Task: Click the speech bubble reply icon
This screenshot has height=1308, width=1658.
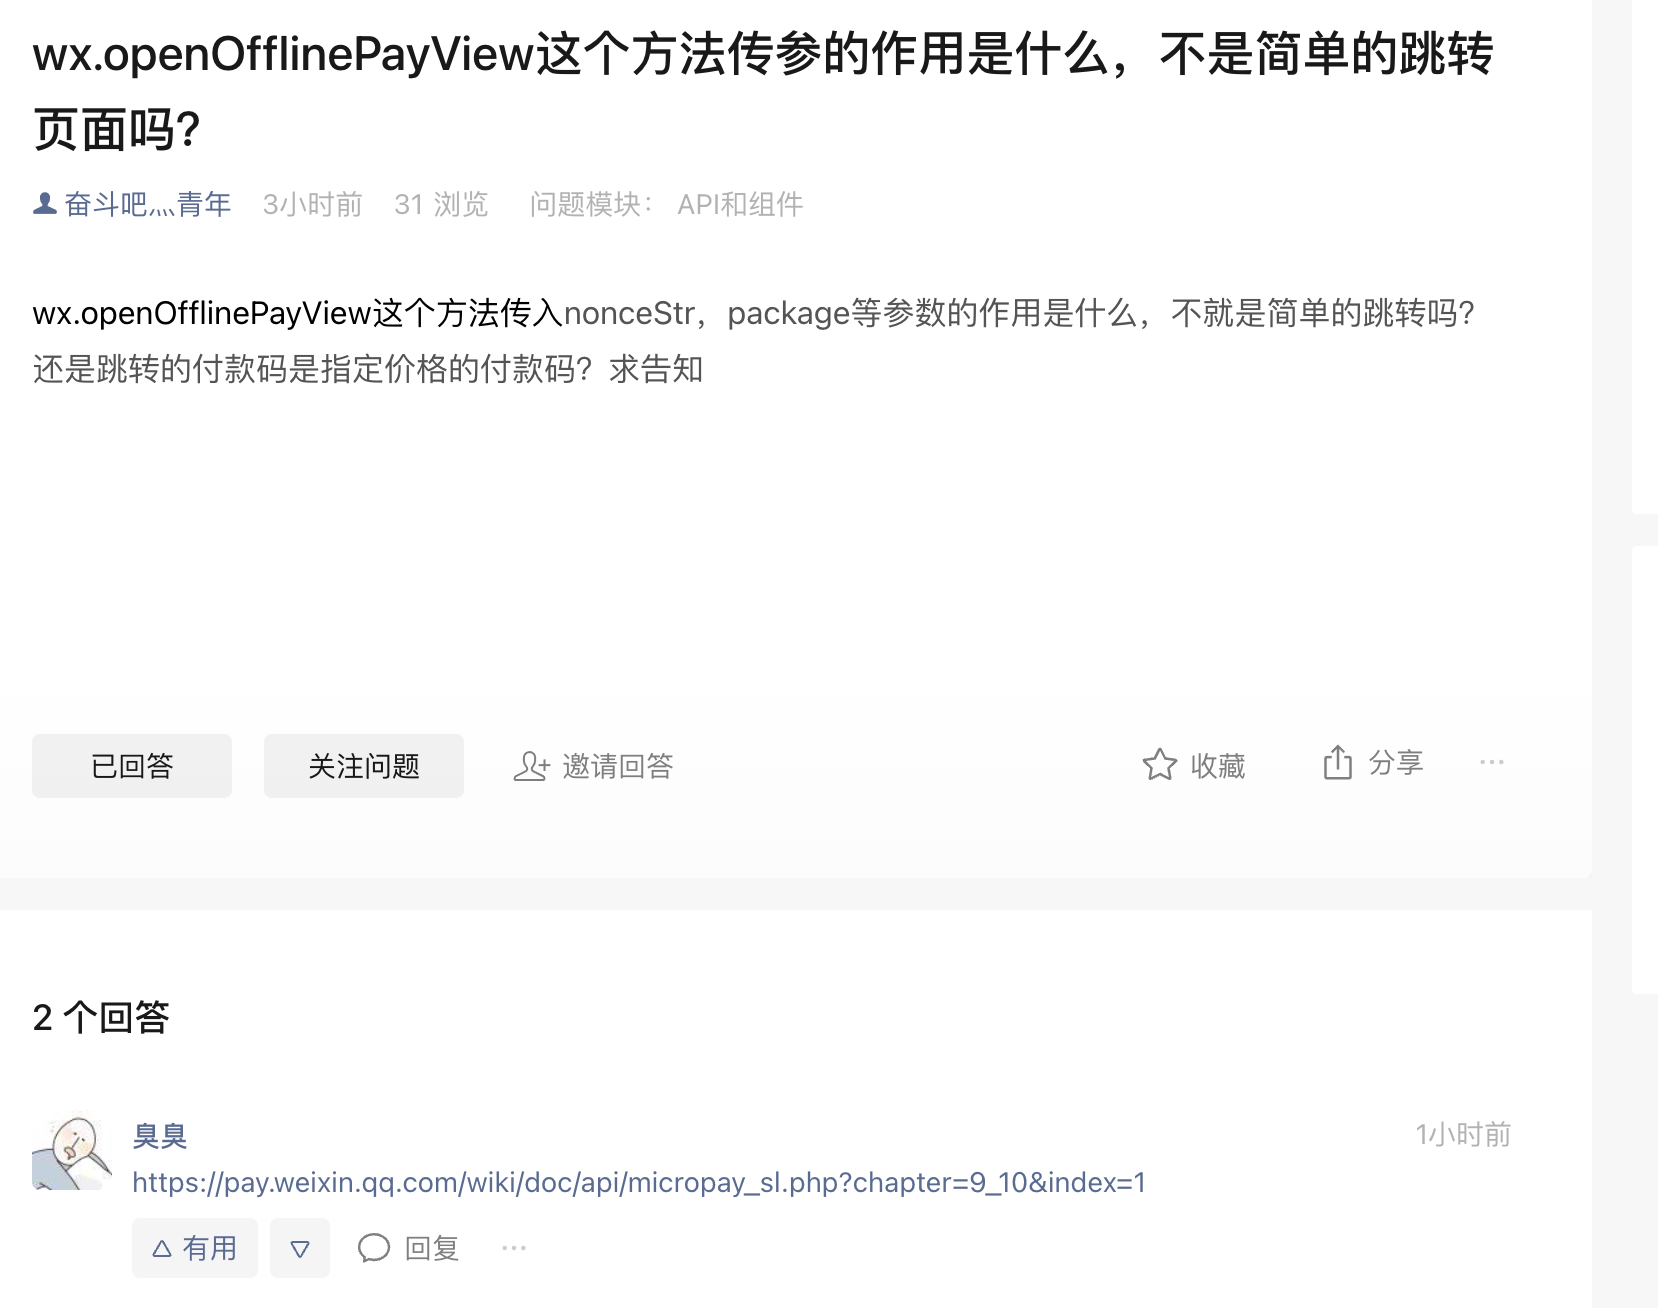Action: pos(374,1248)
